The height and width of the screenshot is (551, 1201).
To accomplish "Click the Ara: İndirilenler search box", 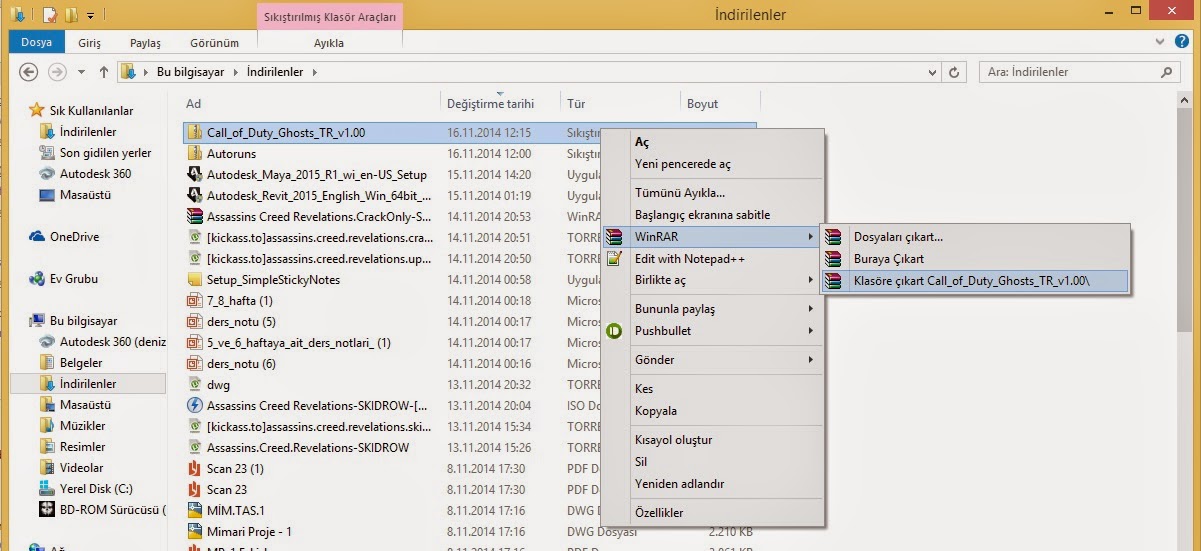I will pyautogui.click(x=1078, y=72).
